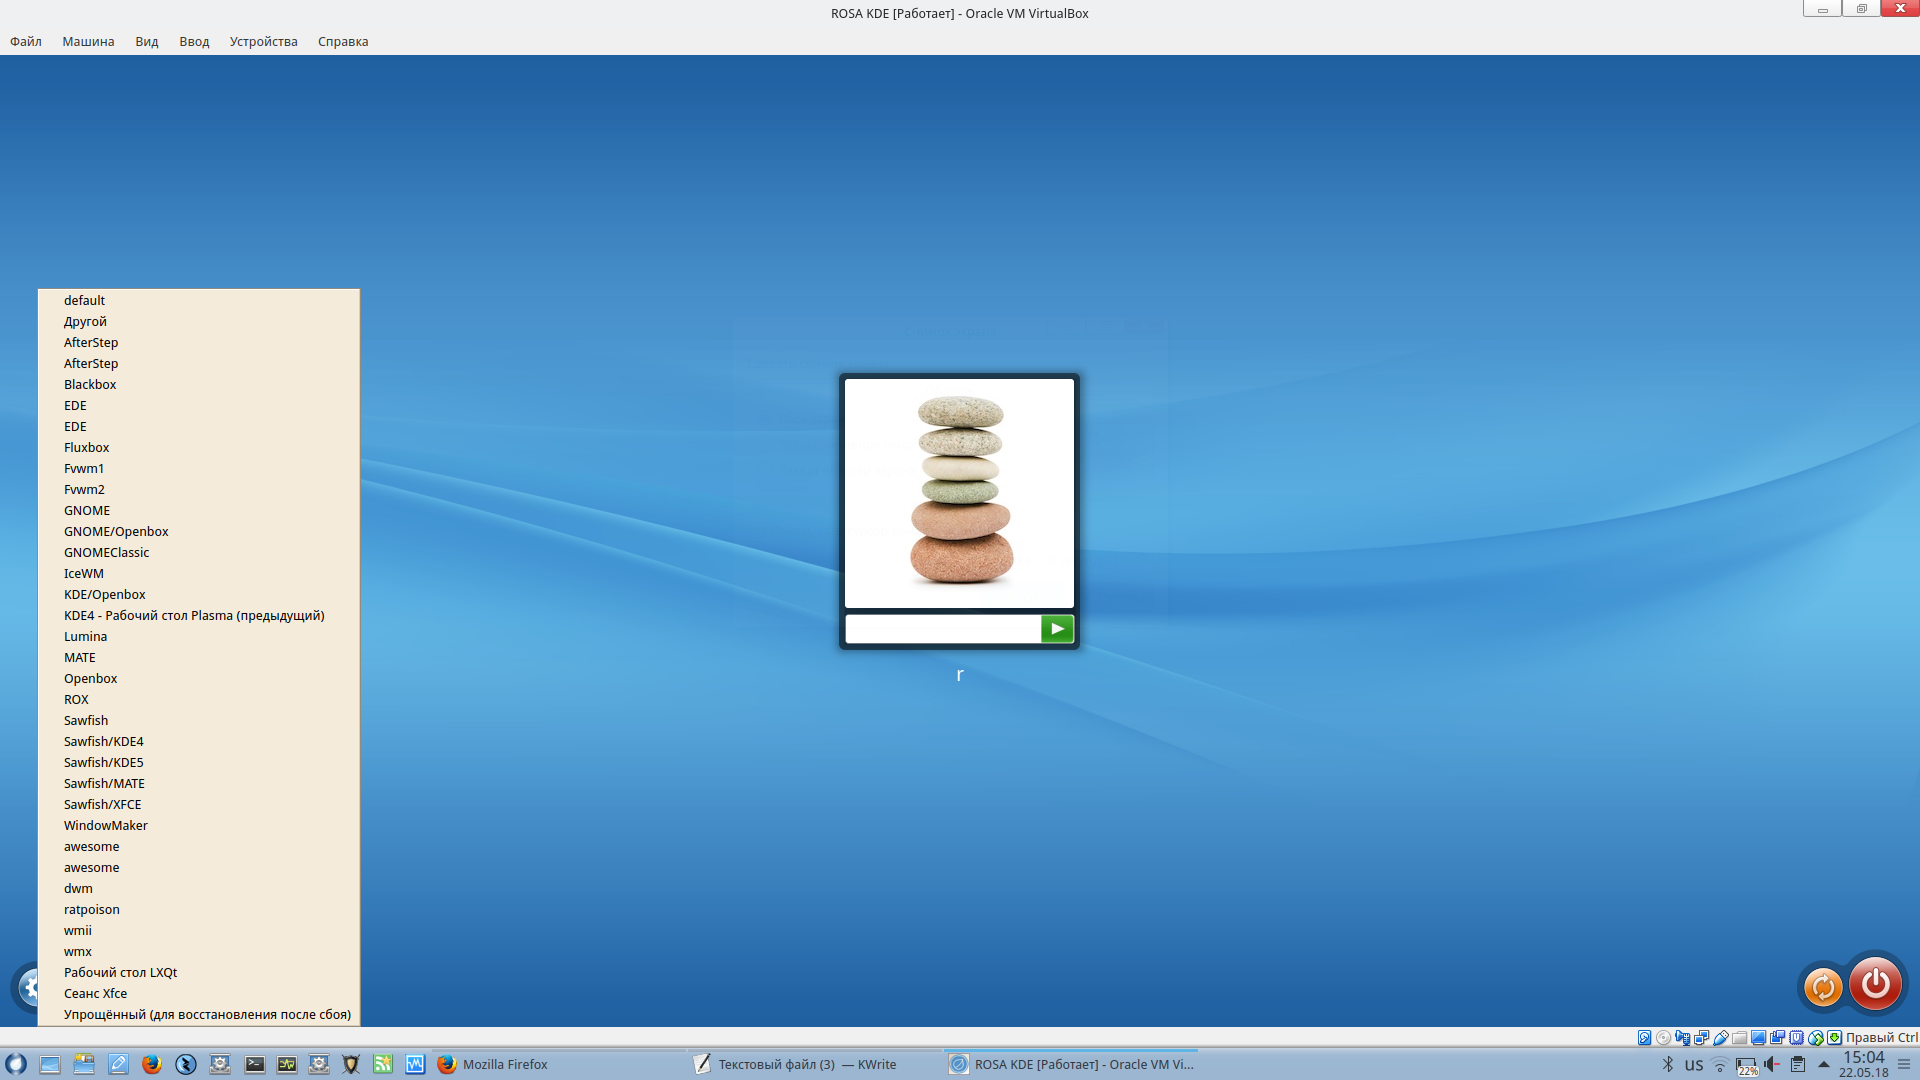
Task: Expand hidden system tray icons arrow
Action: click(x=1823, y=1064)
